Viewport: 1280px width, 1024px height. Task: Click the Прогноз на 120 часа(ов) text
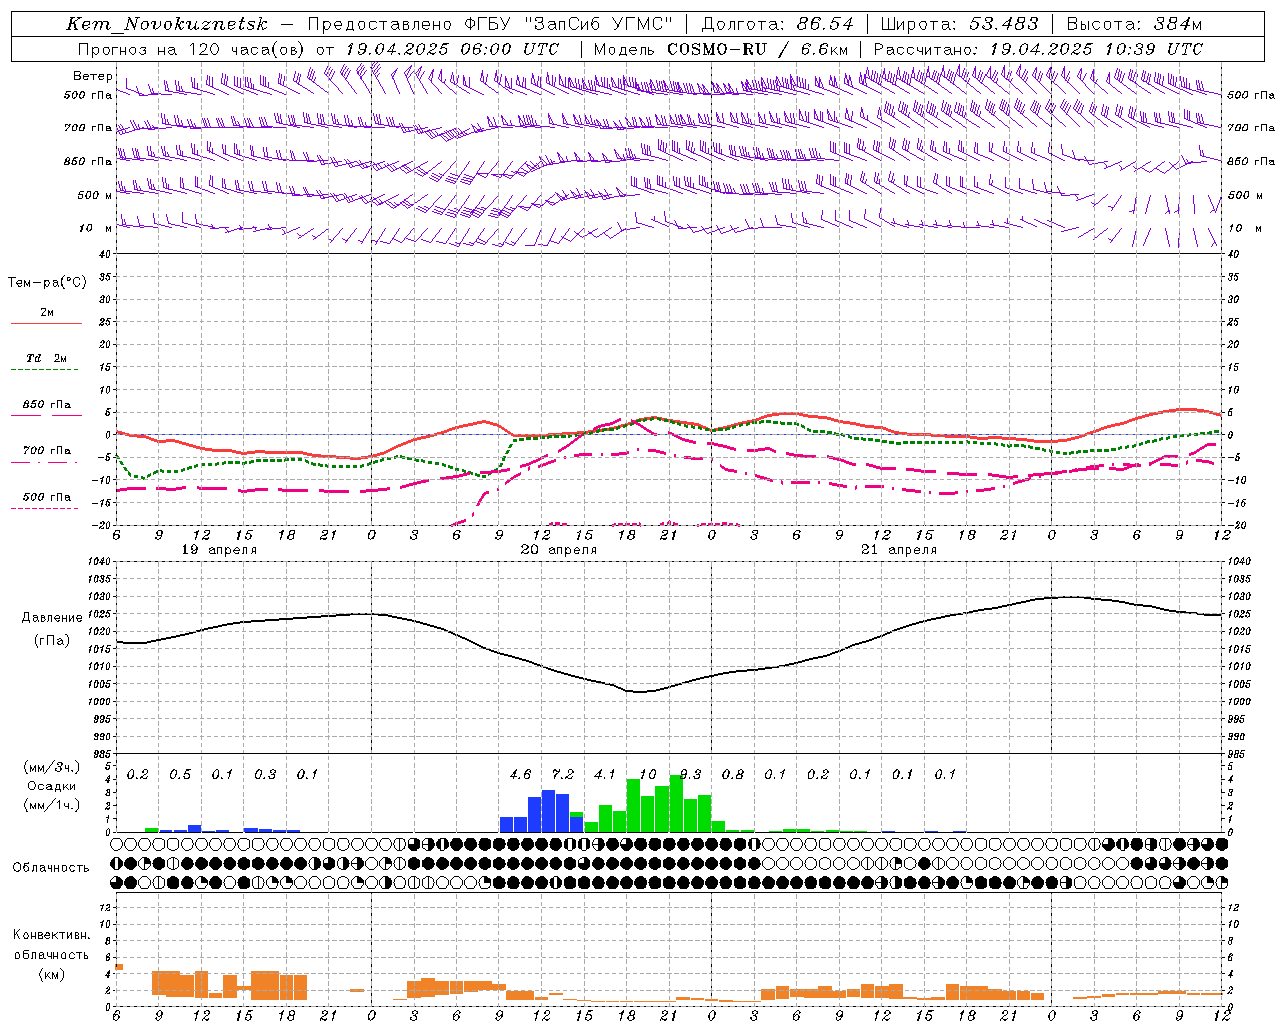[x=193, y=49]
